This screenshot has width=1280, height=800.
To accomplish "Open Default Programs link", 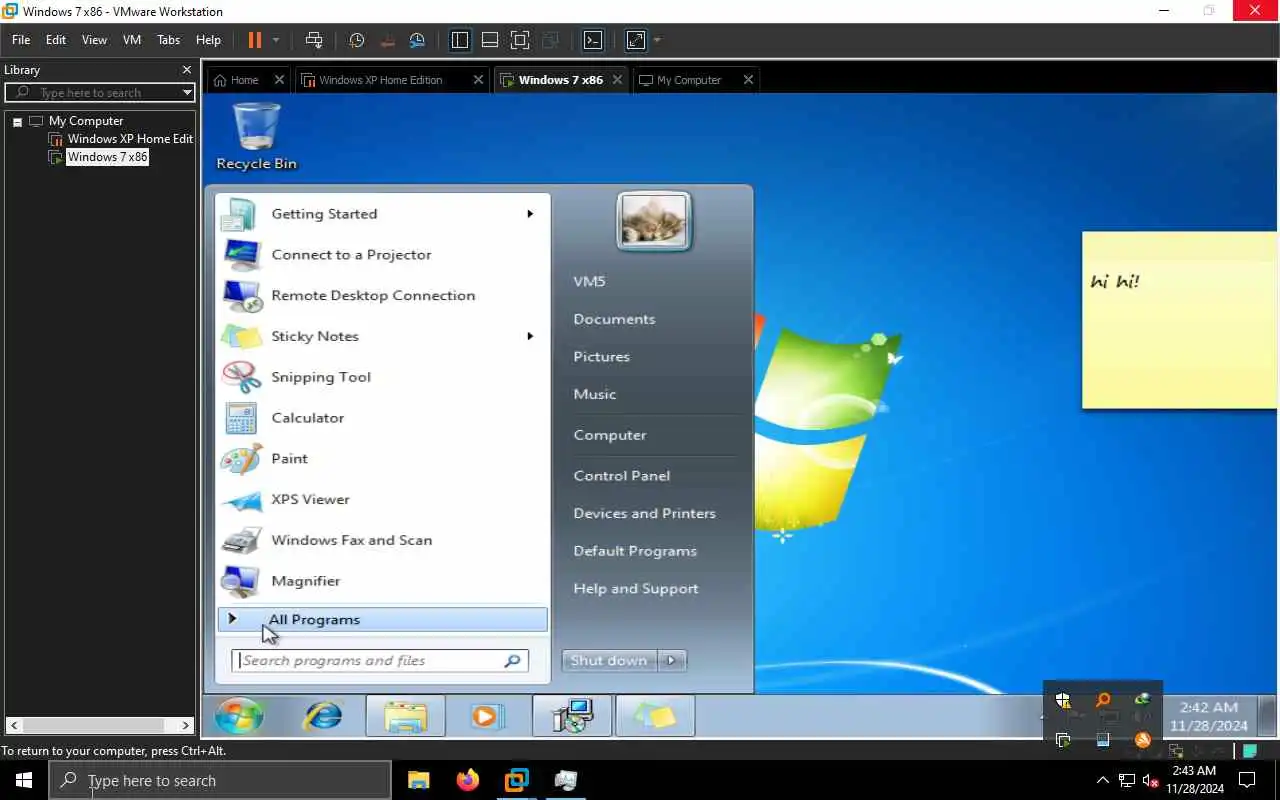I will tap(635, 551).
